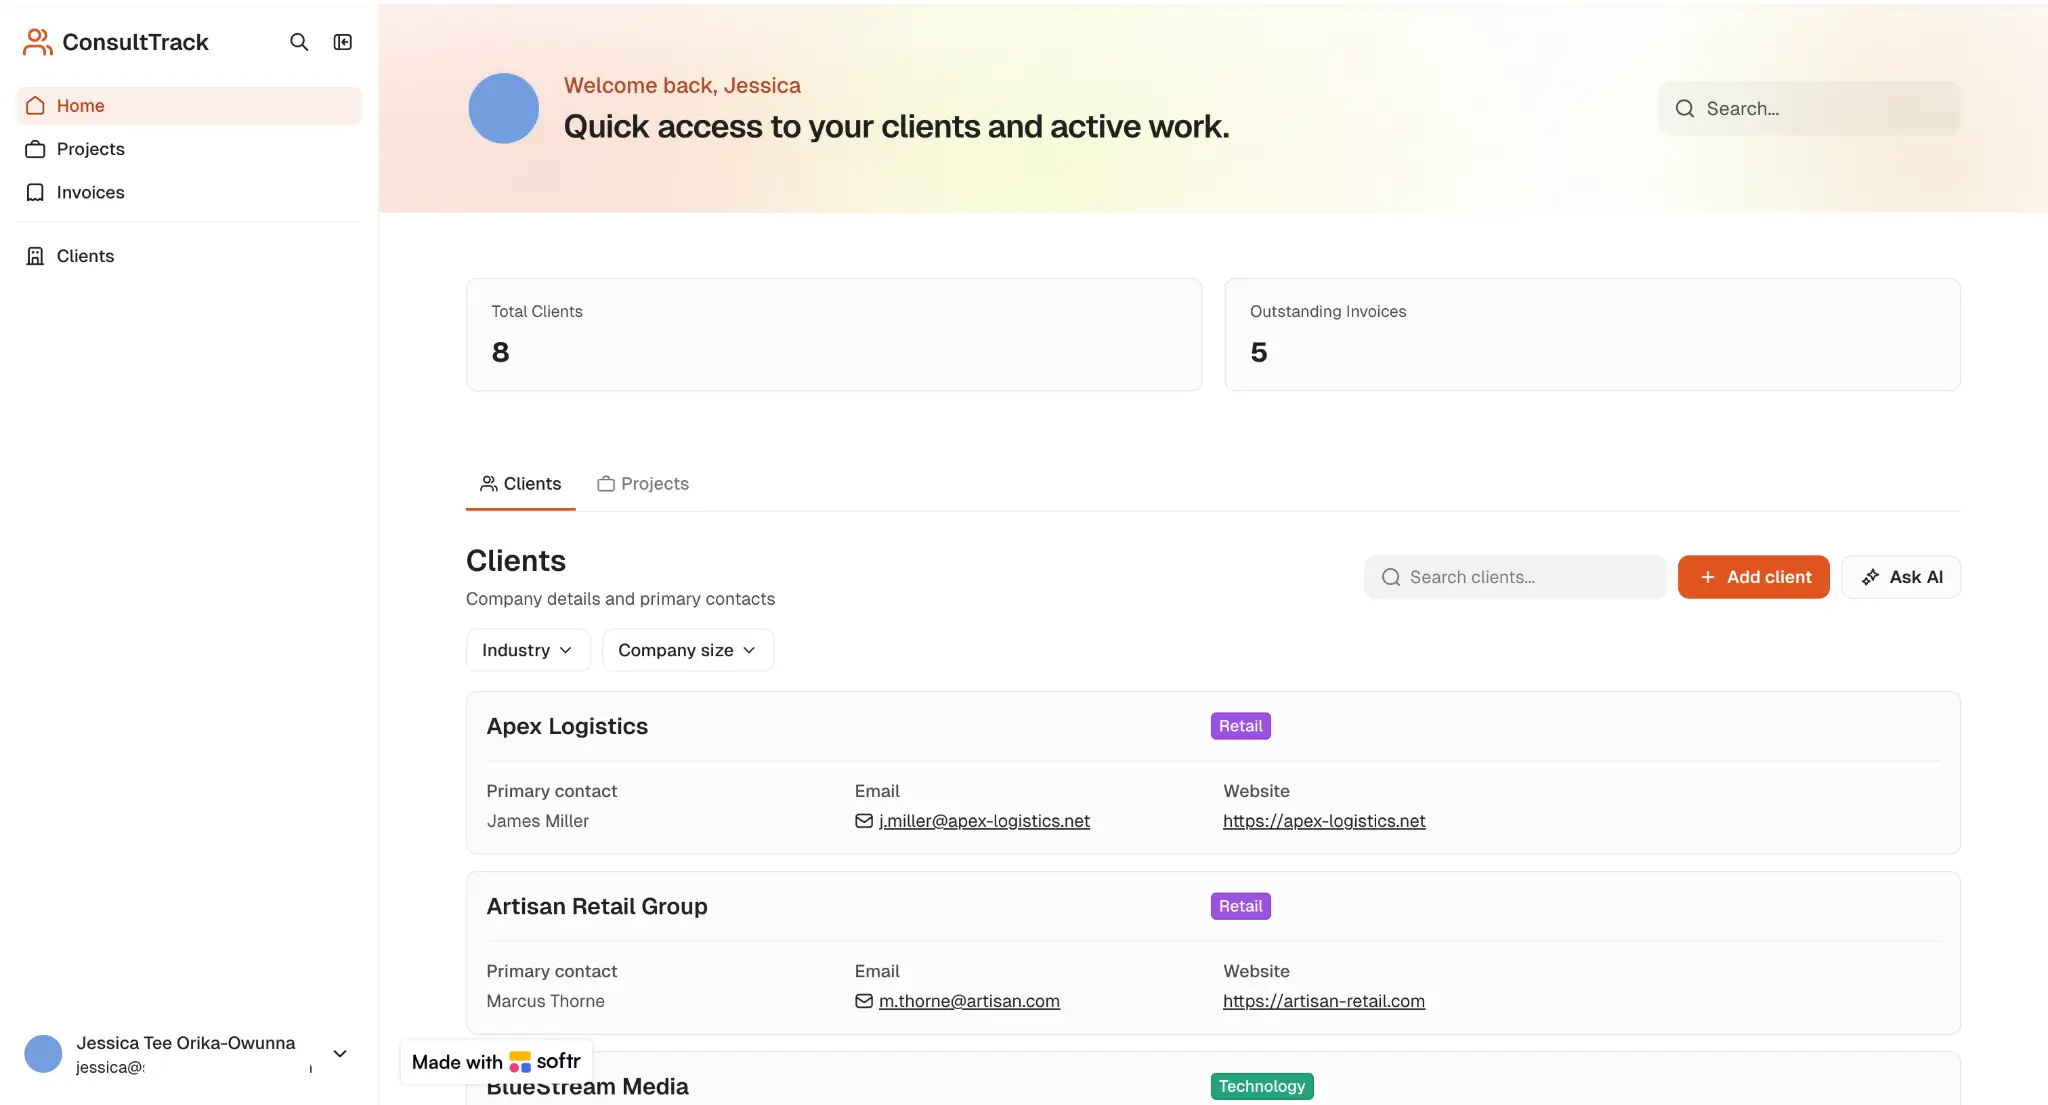Select the Total Clients card
This screenshot has height=1105, width=2048.
(834, 334)
